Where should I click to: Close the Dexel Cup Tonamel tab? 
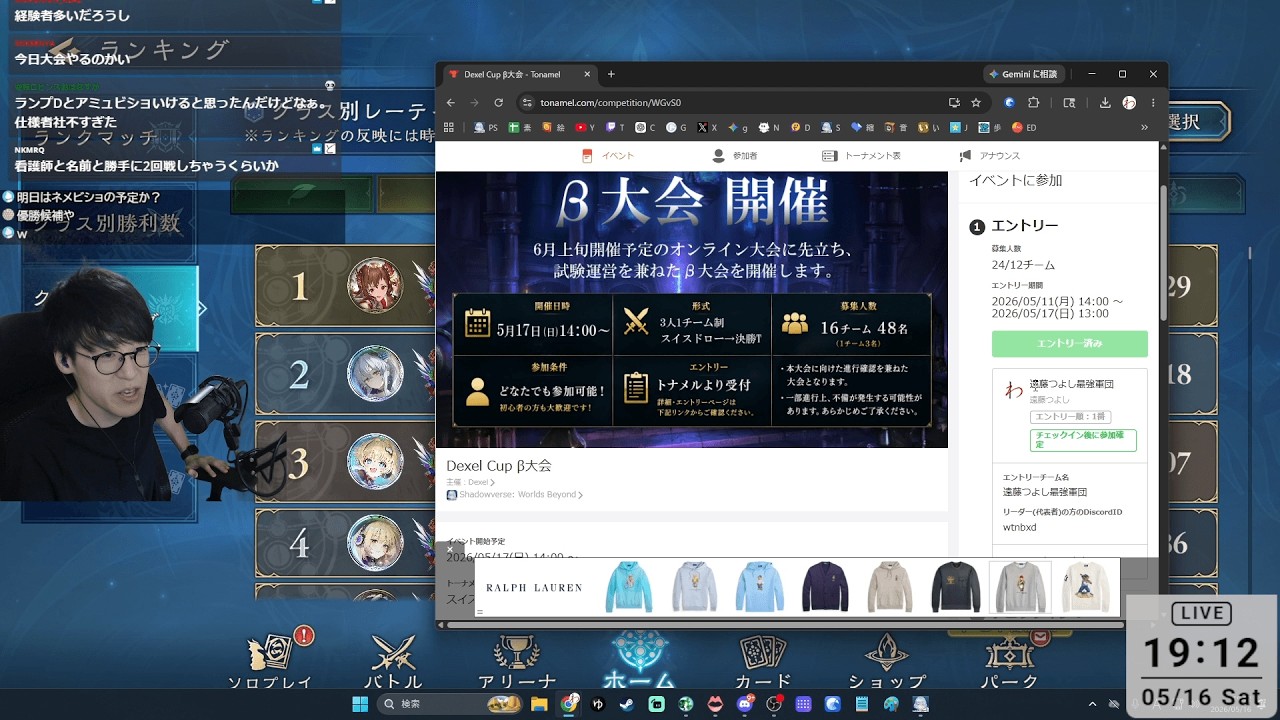click(x=588, y=74)
